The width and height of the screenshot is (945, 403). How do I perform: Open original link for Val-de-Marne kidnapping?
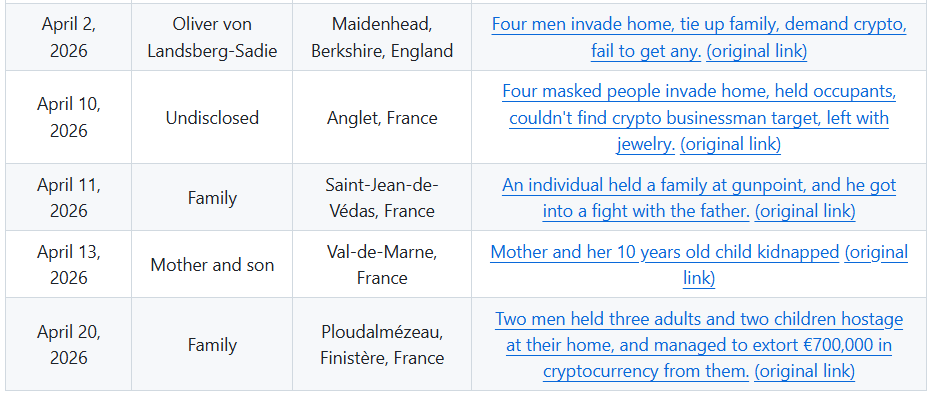[875, 252]
